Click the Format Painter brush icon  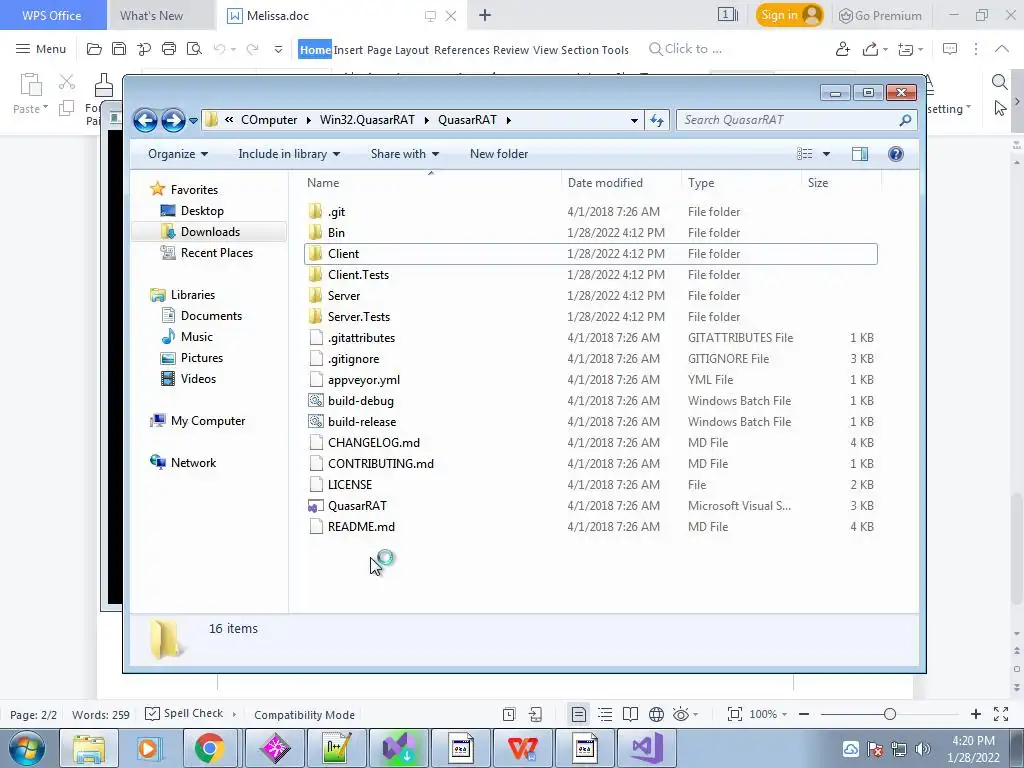pos(104,84)
